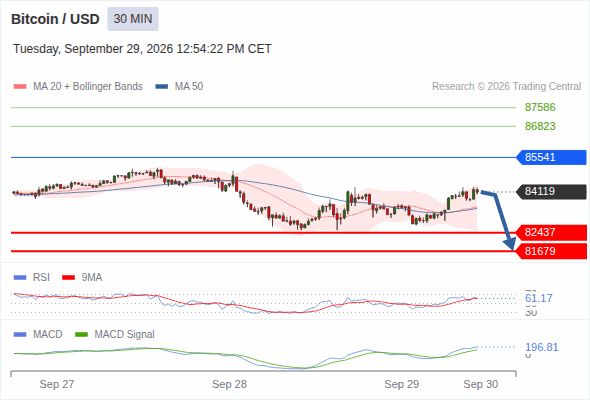Click the 87586 resistance level label
The width and height of the screenshot is (590, 400).
[x=540, y=107]
